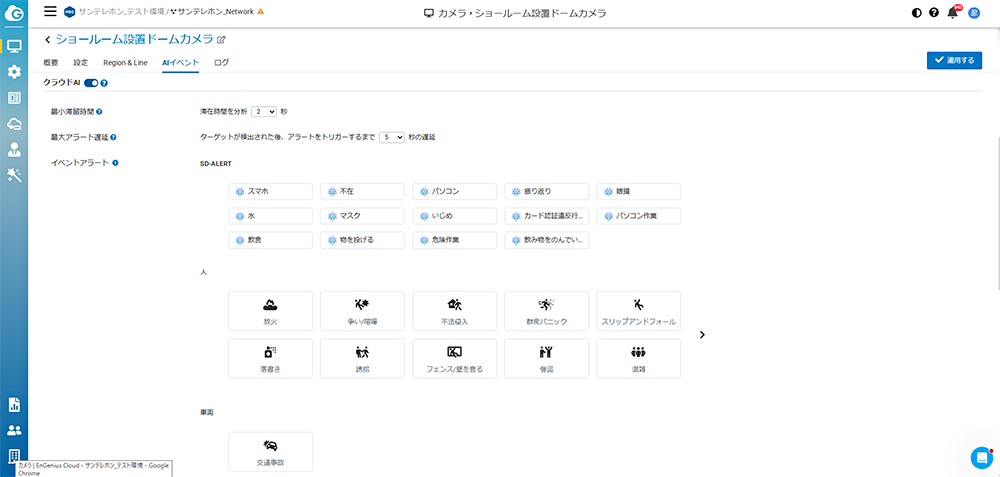1000x477 pixels.
Task: Toggle the スマホ alert chip
Action: point(270,191)
